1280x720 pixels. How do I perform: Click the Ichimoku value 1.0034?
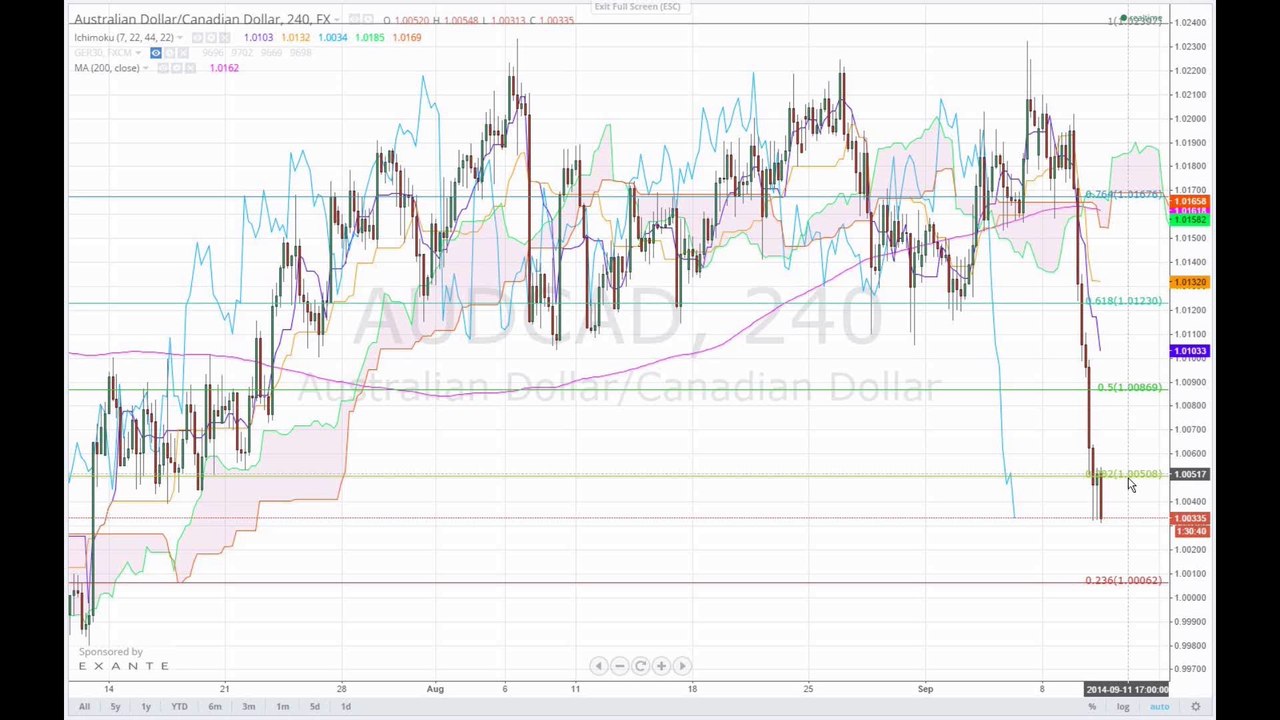332,38
